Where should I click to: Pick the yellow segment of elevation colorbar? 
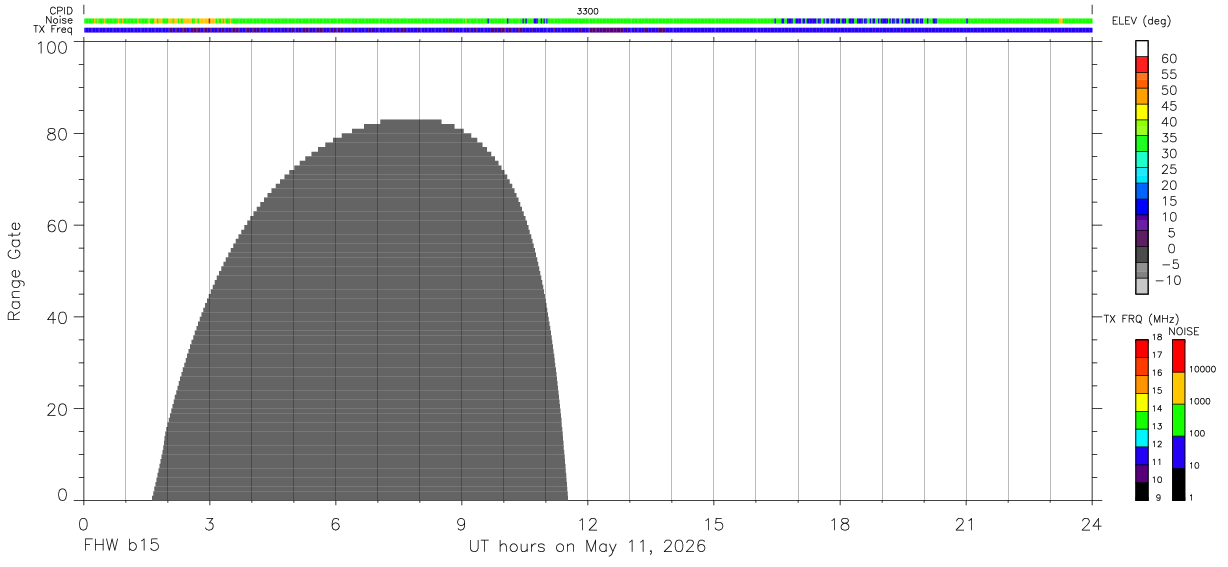coord(1142,111)
